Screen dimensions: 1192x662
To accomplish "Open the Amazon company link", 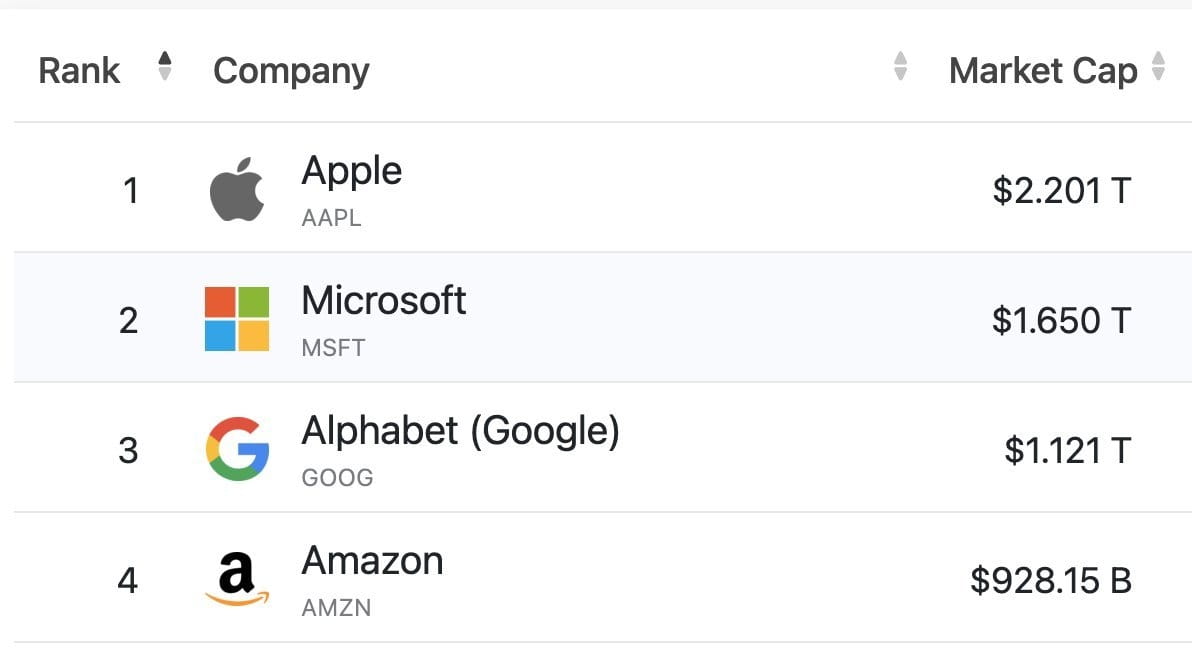I will coord(372,561).
